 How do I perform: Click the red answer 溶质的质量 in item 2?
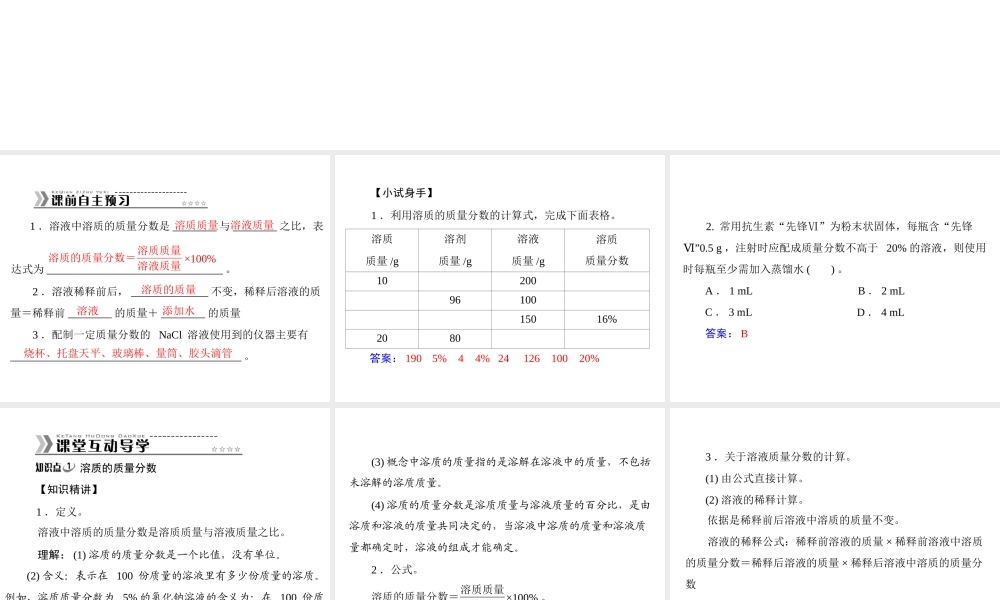coord(168,290)
